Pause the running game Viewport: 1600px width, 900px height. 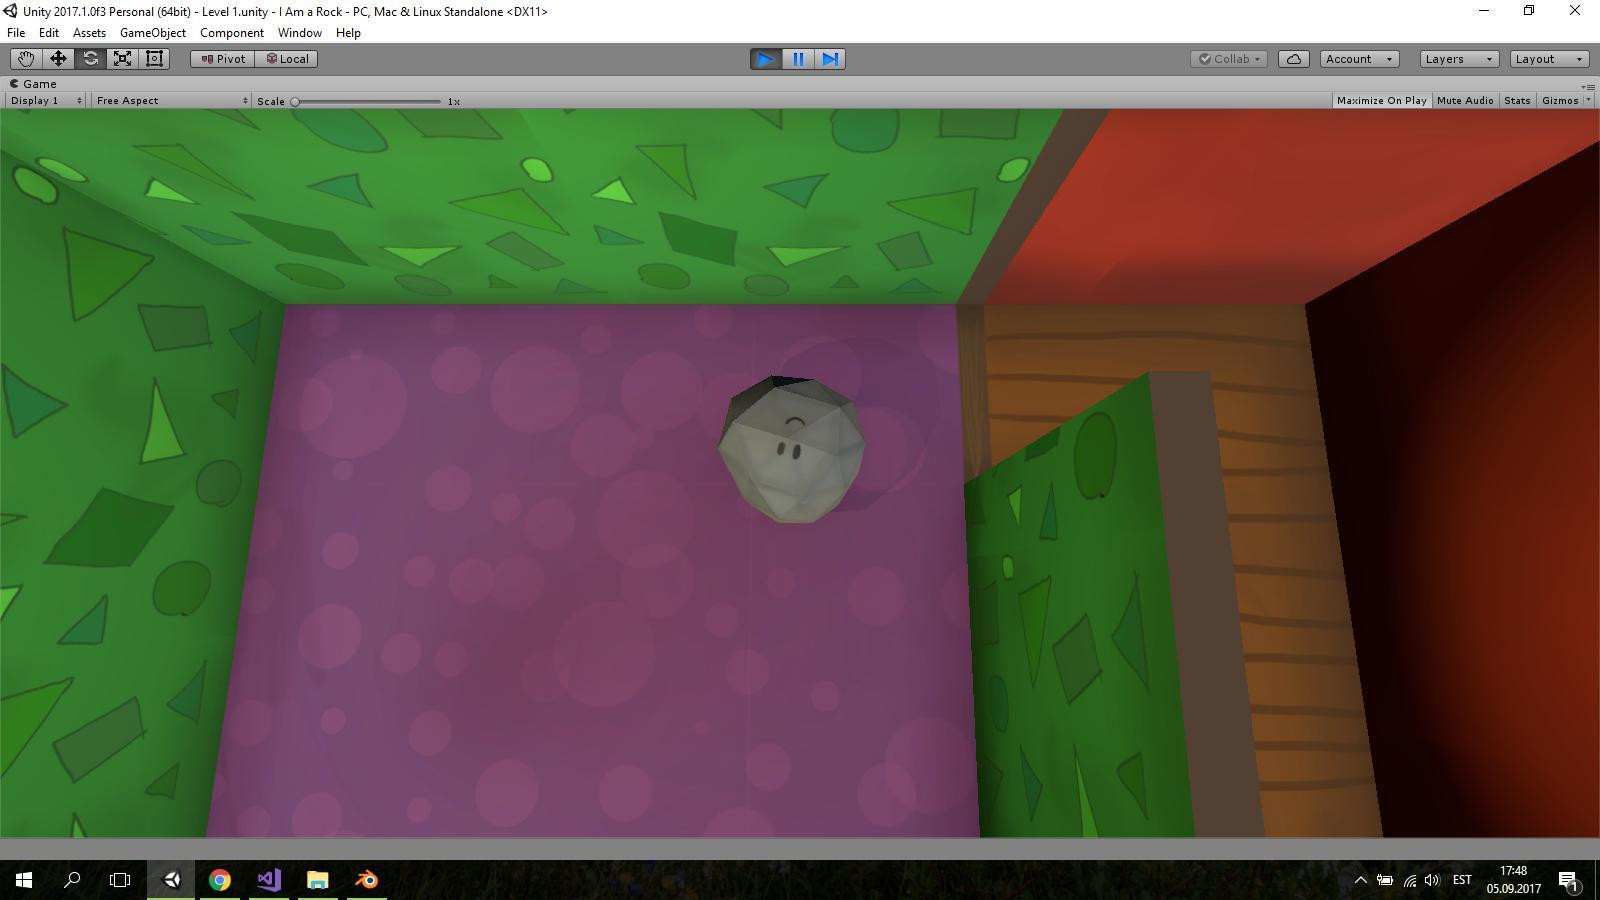tap(798, 59)
